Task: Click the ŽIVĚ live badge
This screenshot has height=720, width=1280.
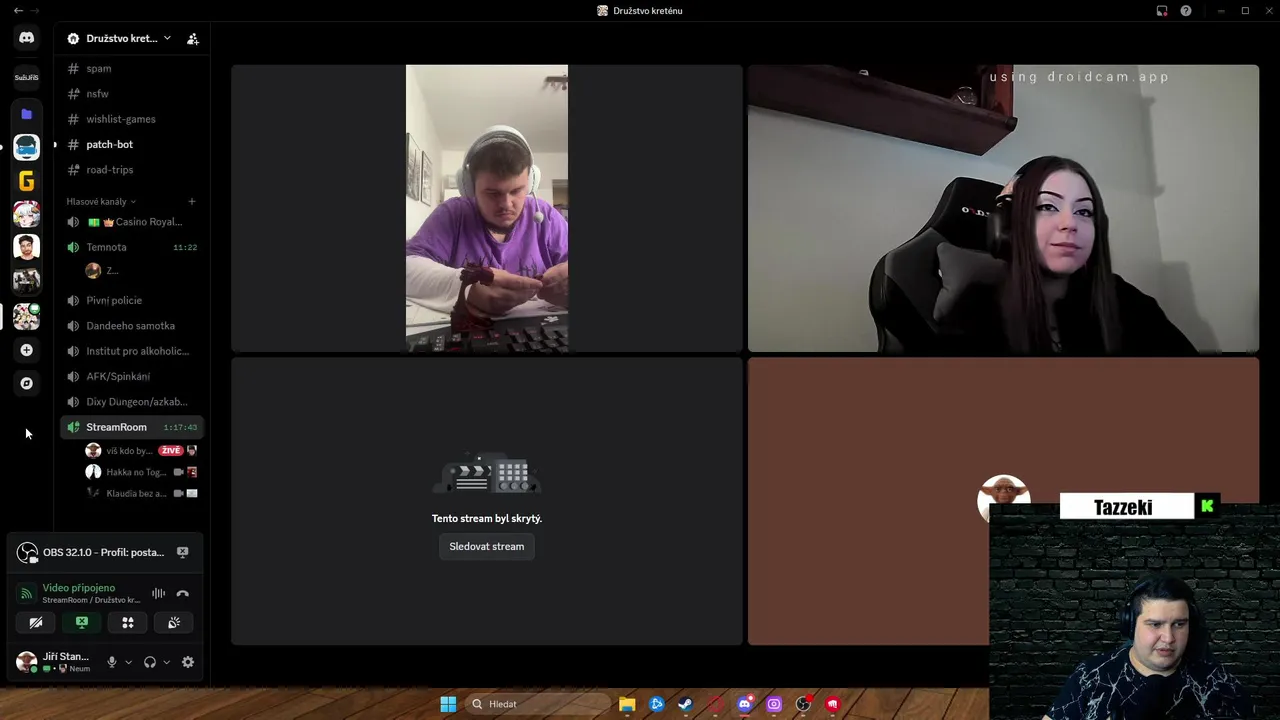Action: (x=171, y=451)
